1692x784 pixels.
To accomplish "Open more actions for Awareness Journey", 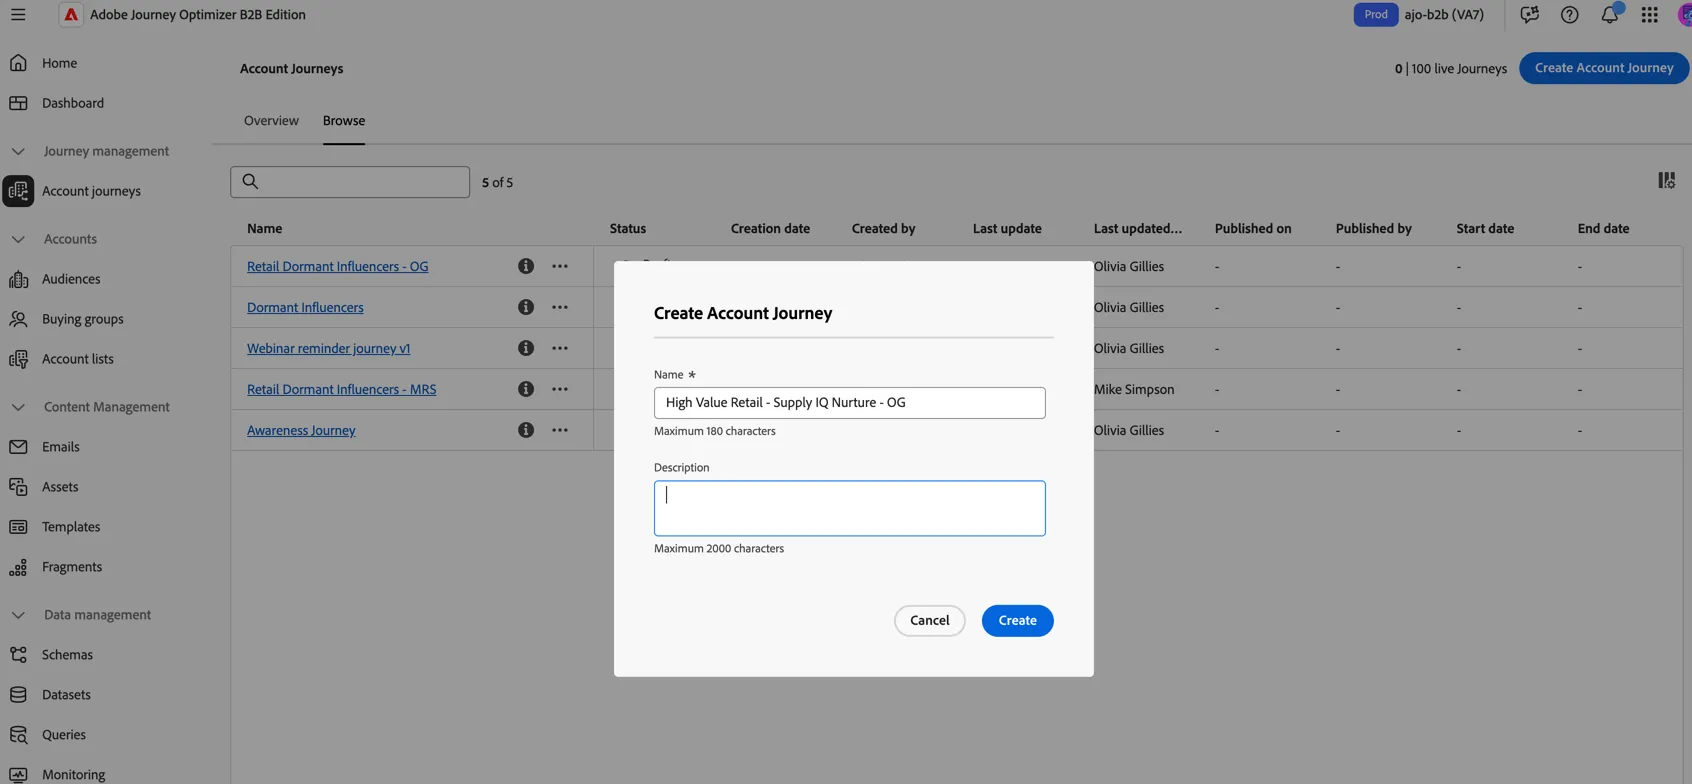I will pos(560,430).
